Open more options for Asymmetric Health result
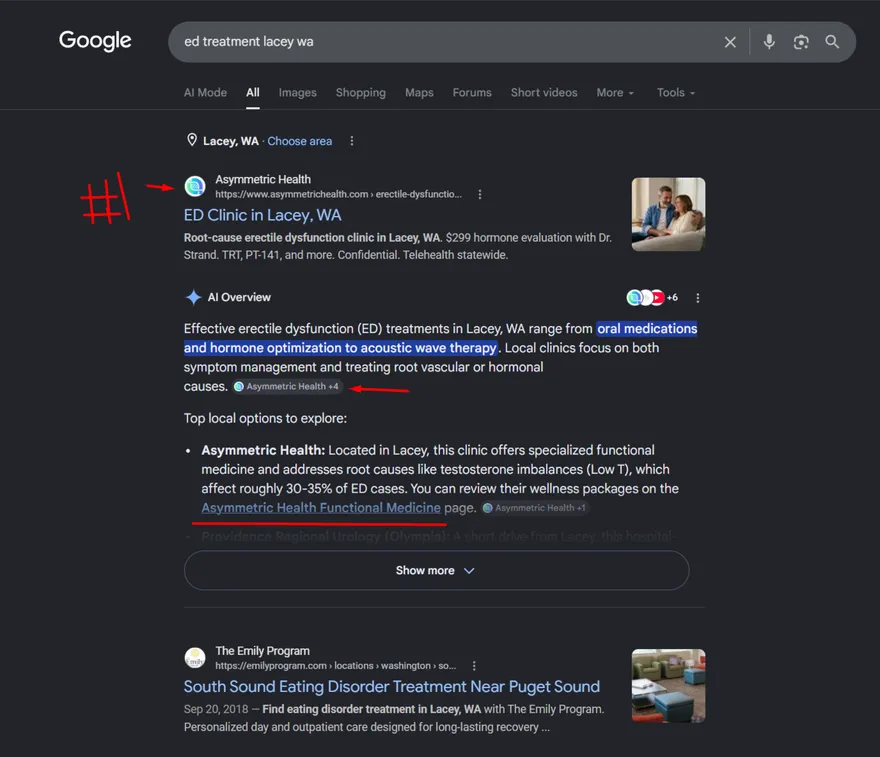The width and height of the screenshot is (880, 757). 479,194
